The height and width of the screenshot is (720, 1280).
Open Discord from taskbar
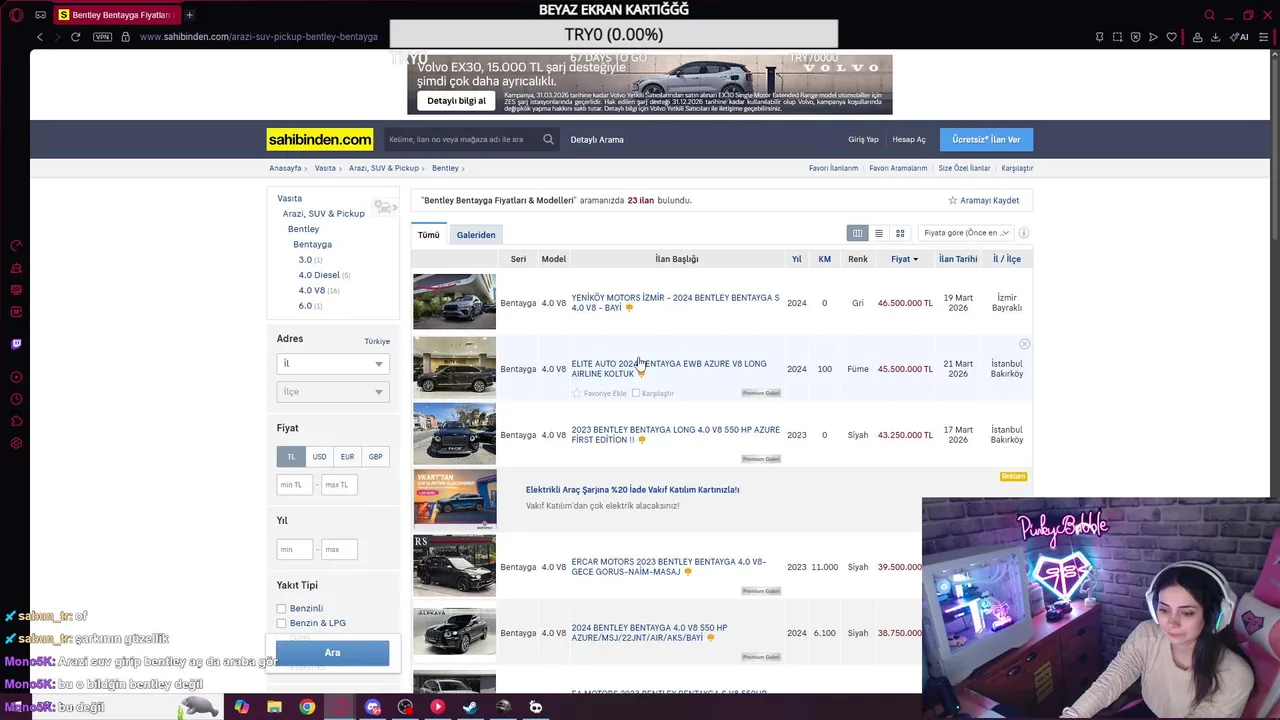point(373,707)
